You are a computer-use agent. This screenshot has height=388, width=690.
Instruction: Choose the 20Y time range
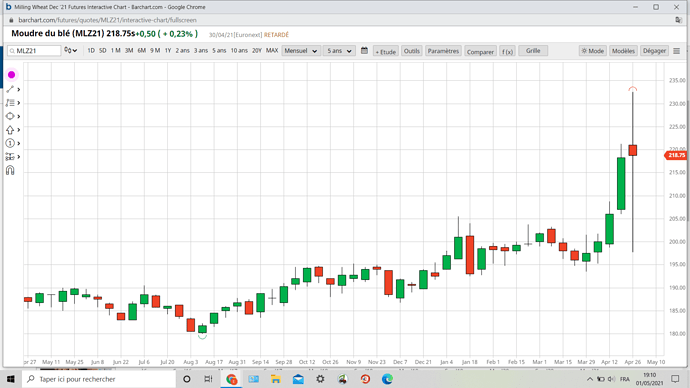tap(257, 51)
